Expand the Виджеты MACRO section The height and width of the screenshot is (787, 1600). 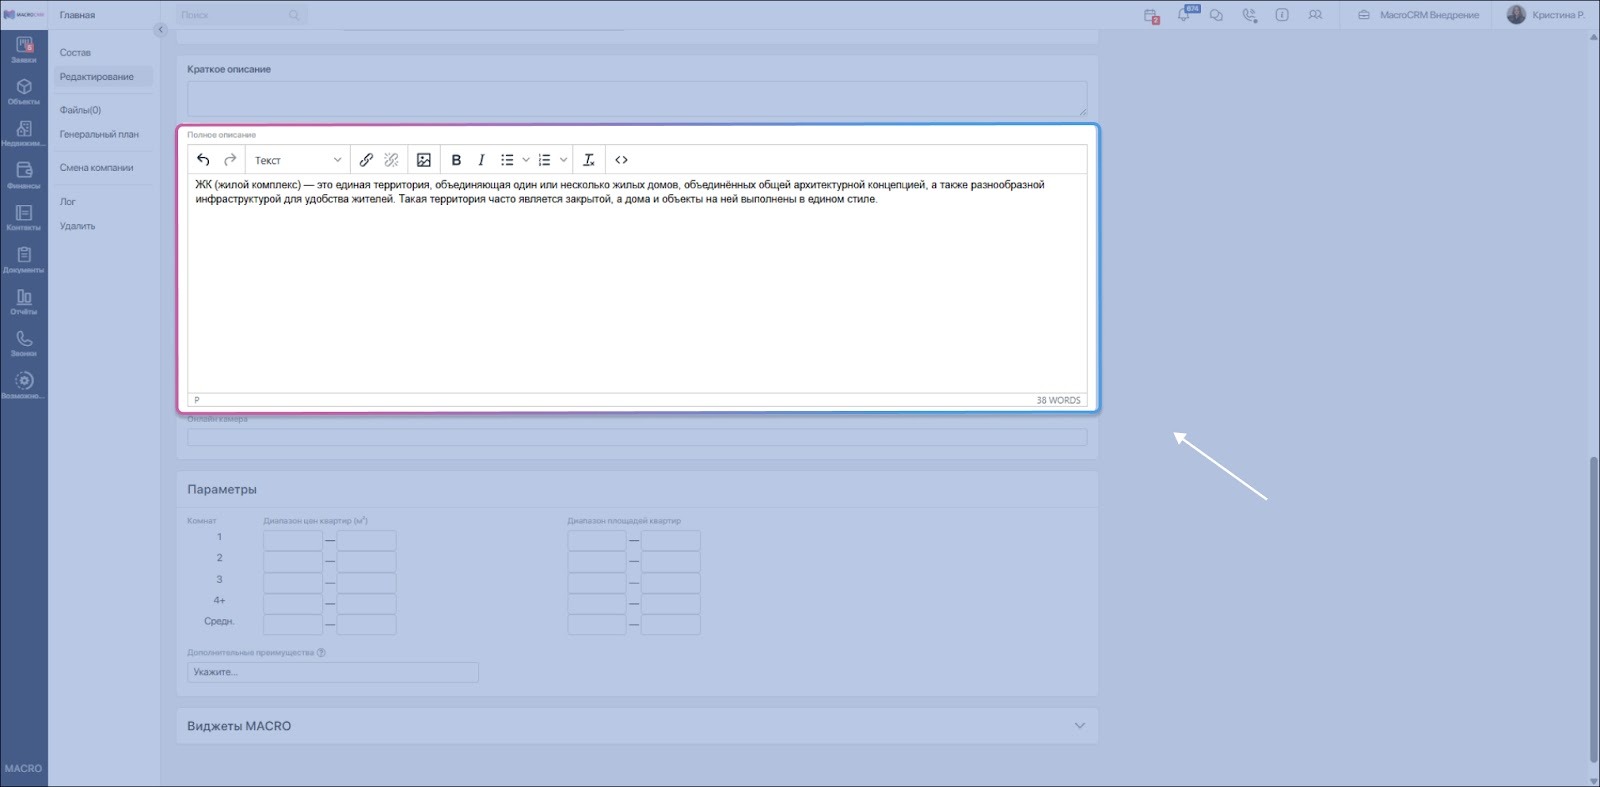point(1079,726)
